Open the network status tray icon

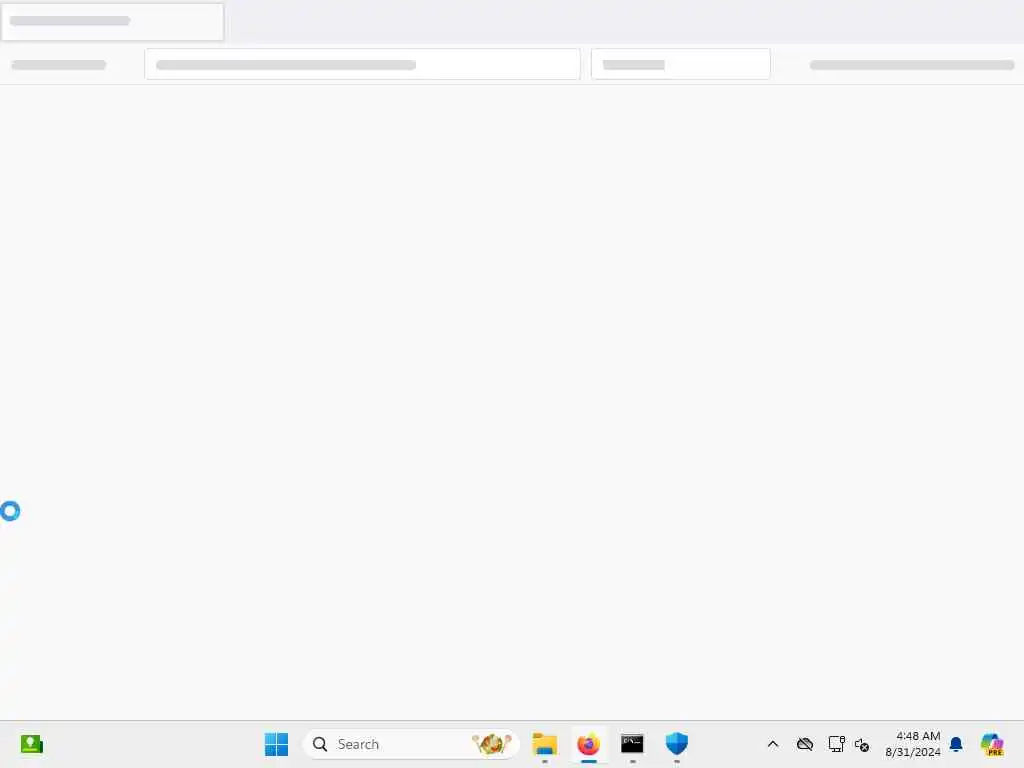point(836,744)
